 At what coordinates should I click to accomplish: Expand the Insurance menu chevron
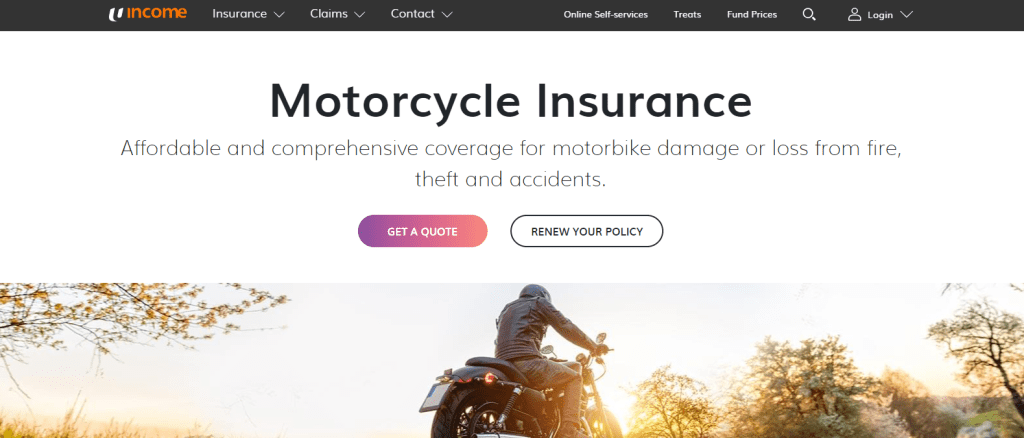pos(279,14)
